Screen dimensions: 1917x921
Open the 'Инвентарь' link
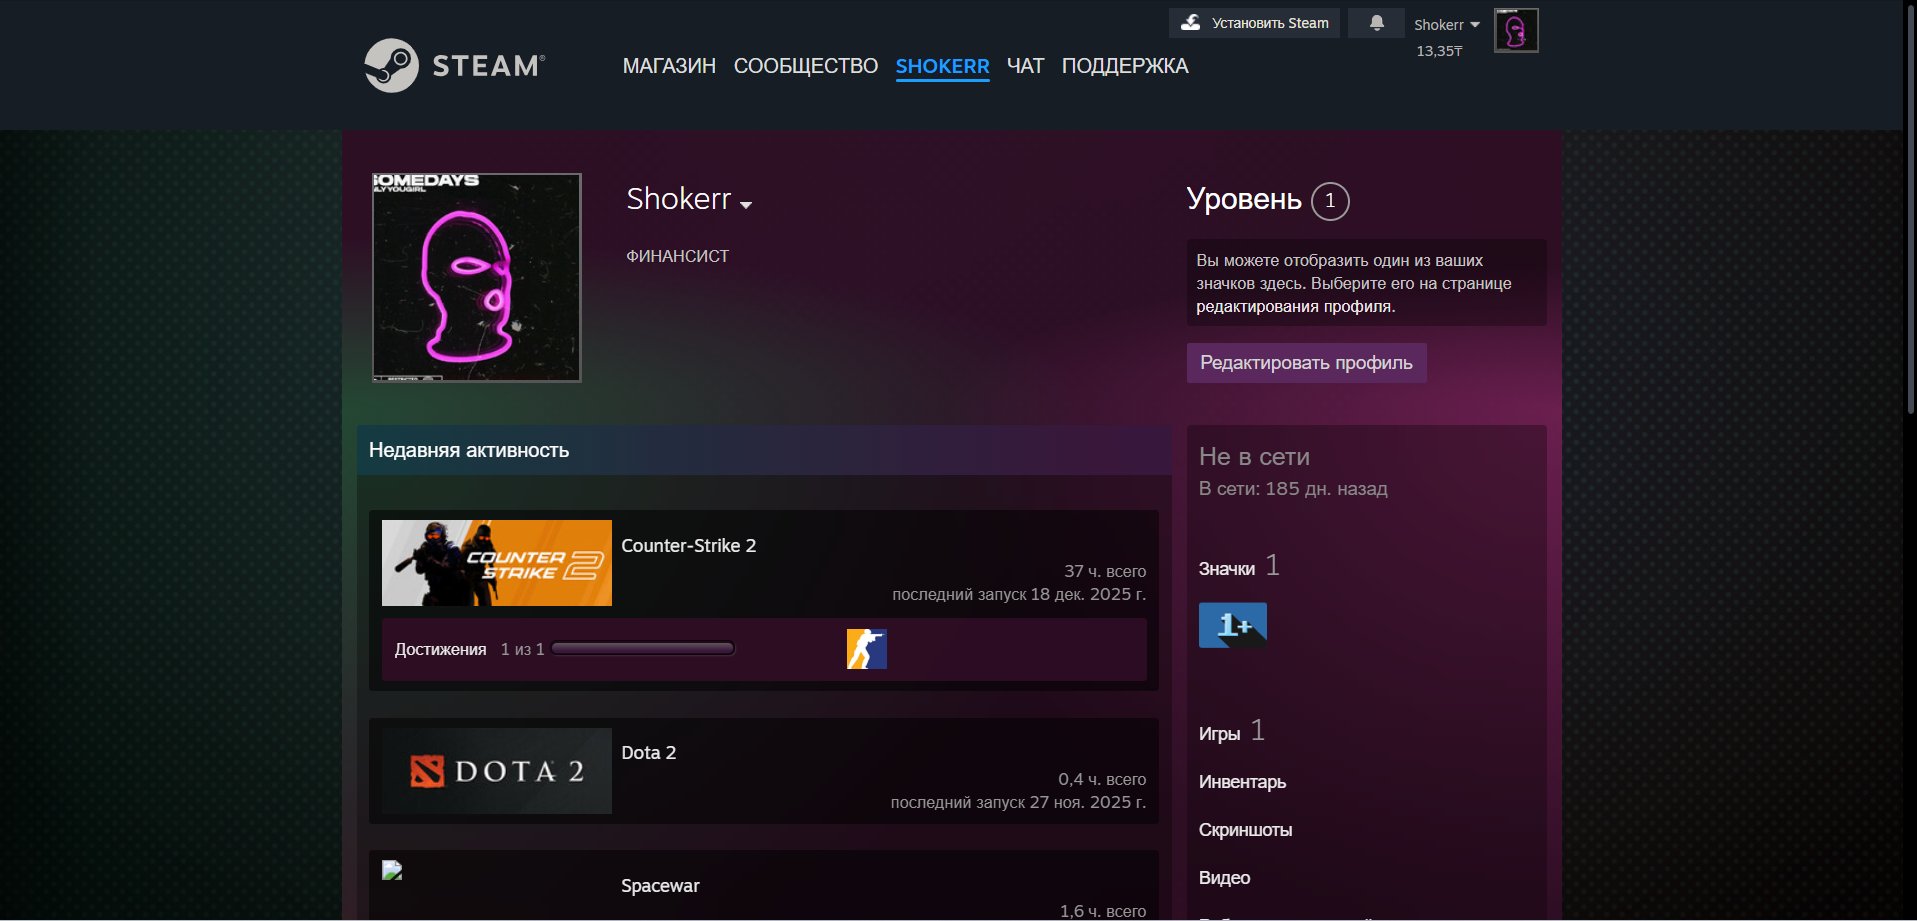(x=1242, y=782)
